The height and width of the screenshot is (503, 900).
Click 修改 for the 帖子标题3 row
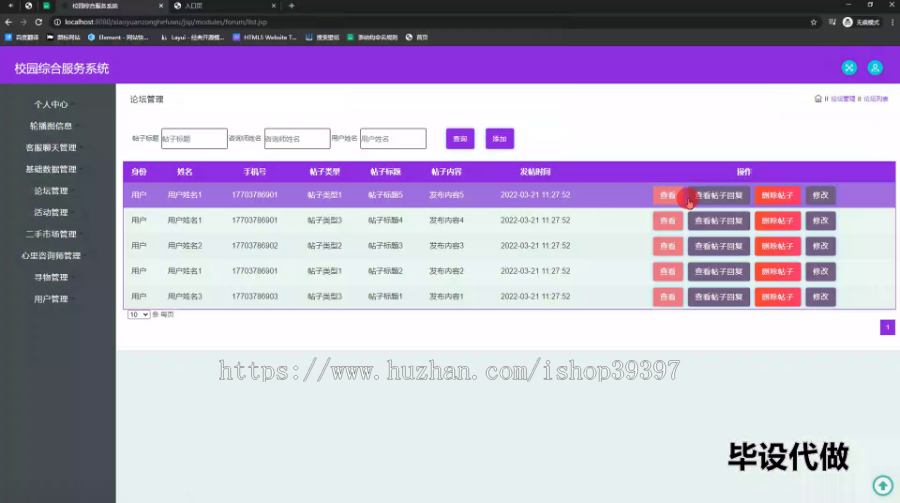click(x=820, y=246)
